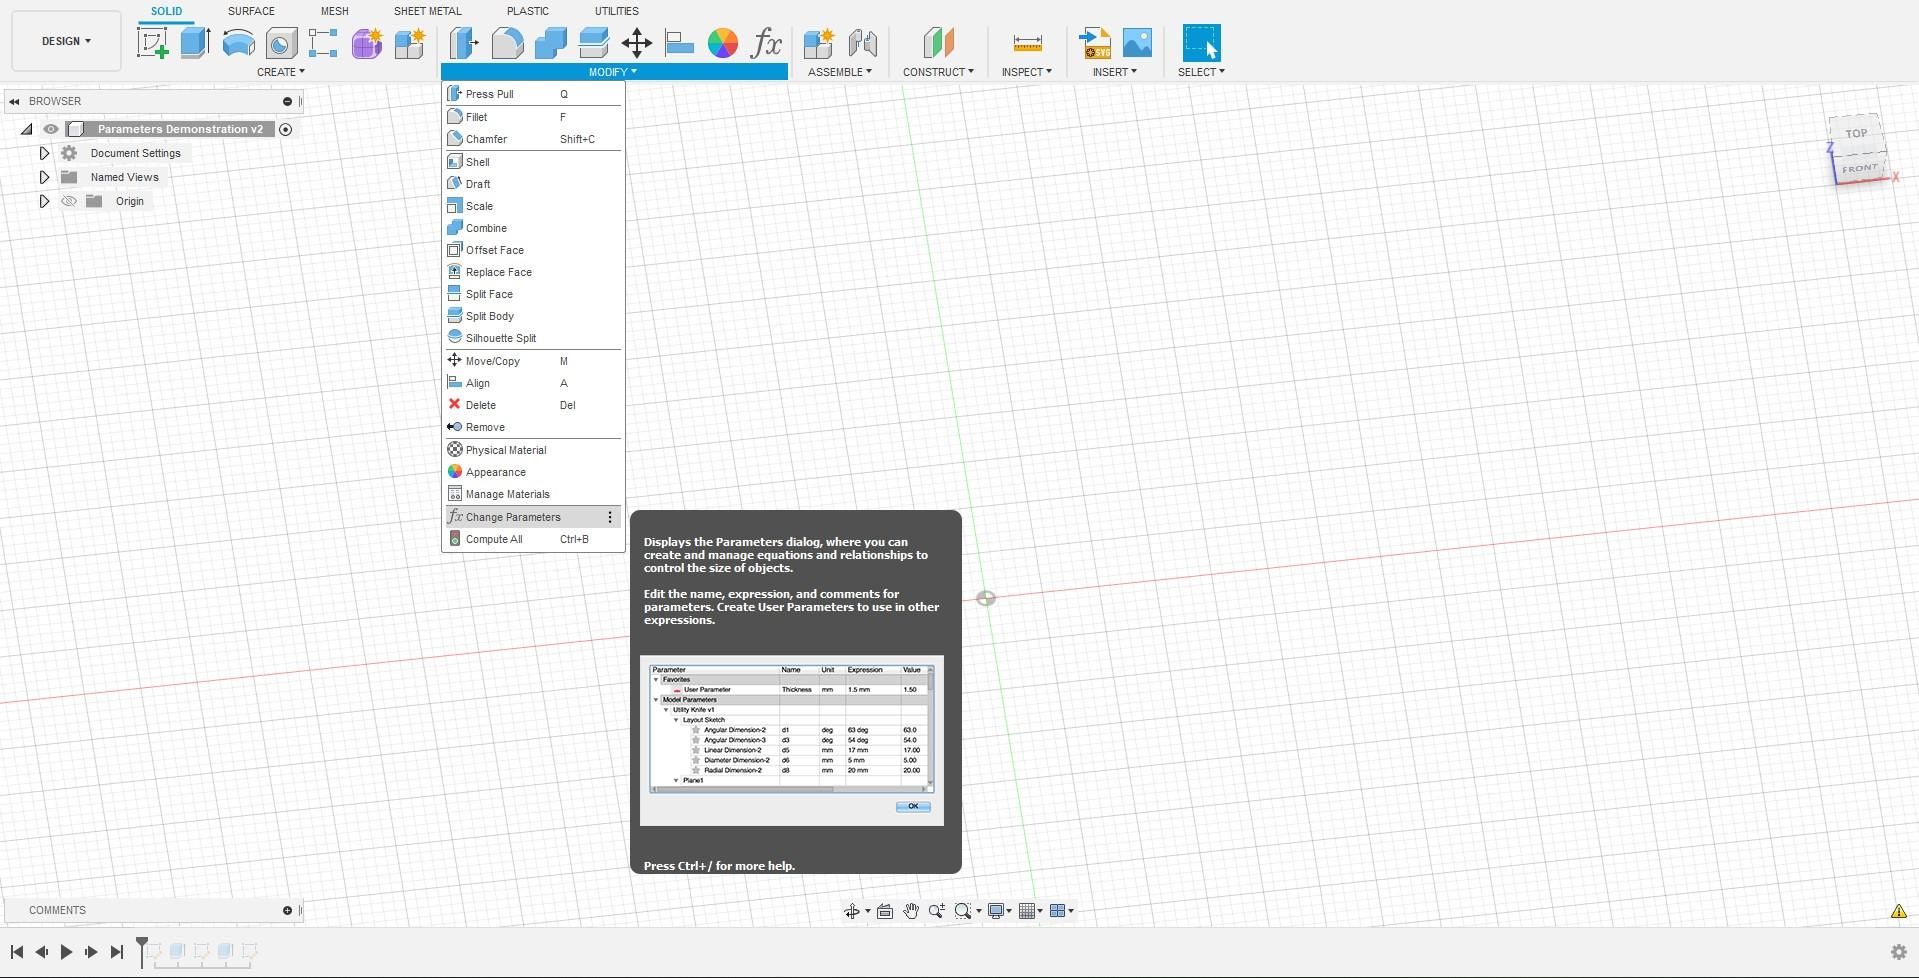Toggle visibility of Parameters Demonstration v2

pos(51,129)
